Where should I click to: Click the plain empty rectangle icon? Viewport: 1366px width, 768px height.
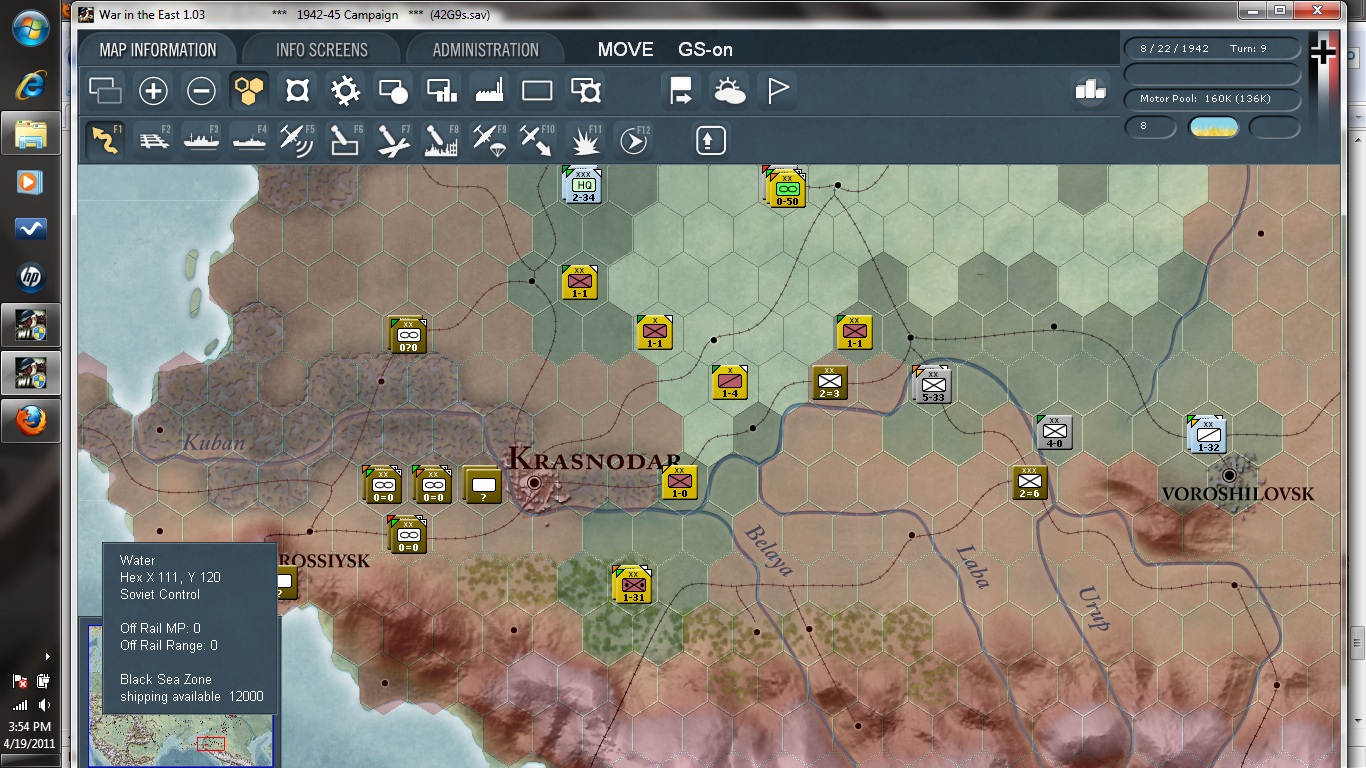coord(537,91)
